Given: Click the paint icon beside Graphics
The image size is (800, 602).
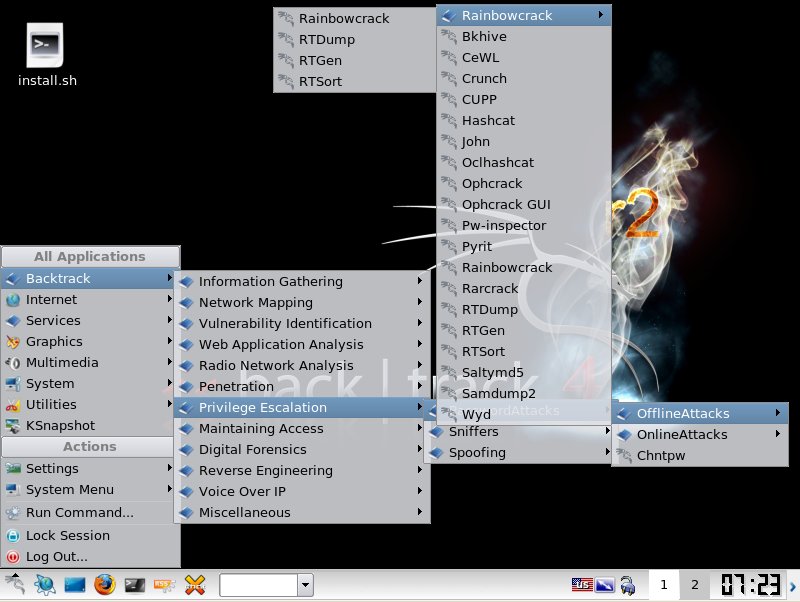Looking at the screenshot, I should 13,342.
